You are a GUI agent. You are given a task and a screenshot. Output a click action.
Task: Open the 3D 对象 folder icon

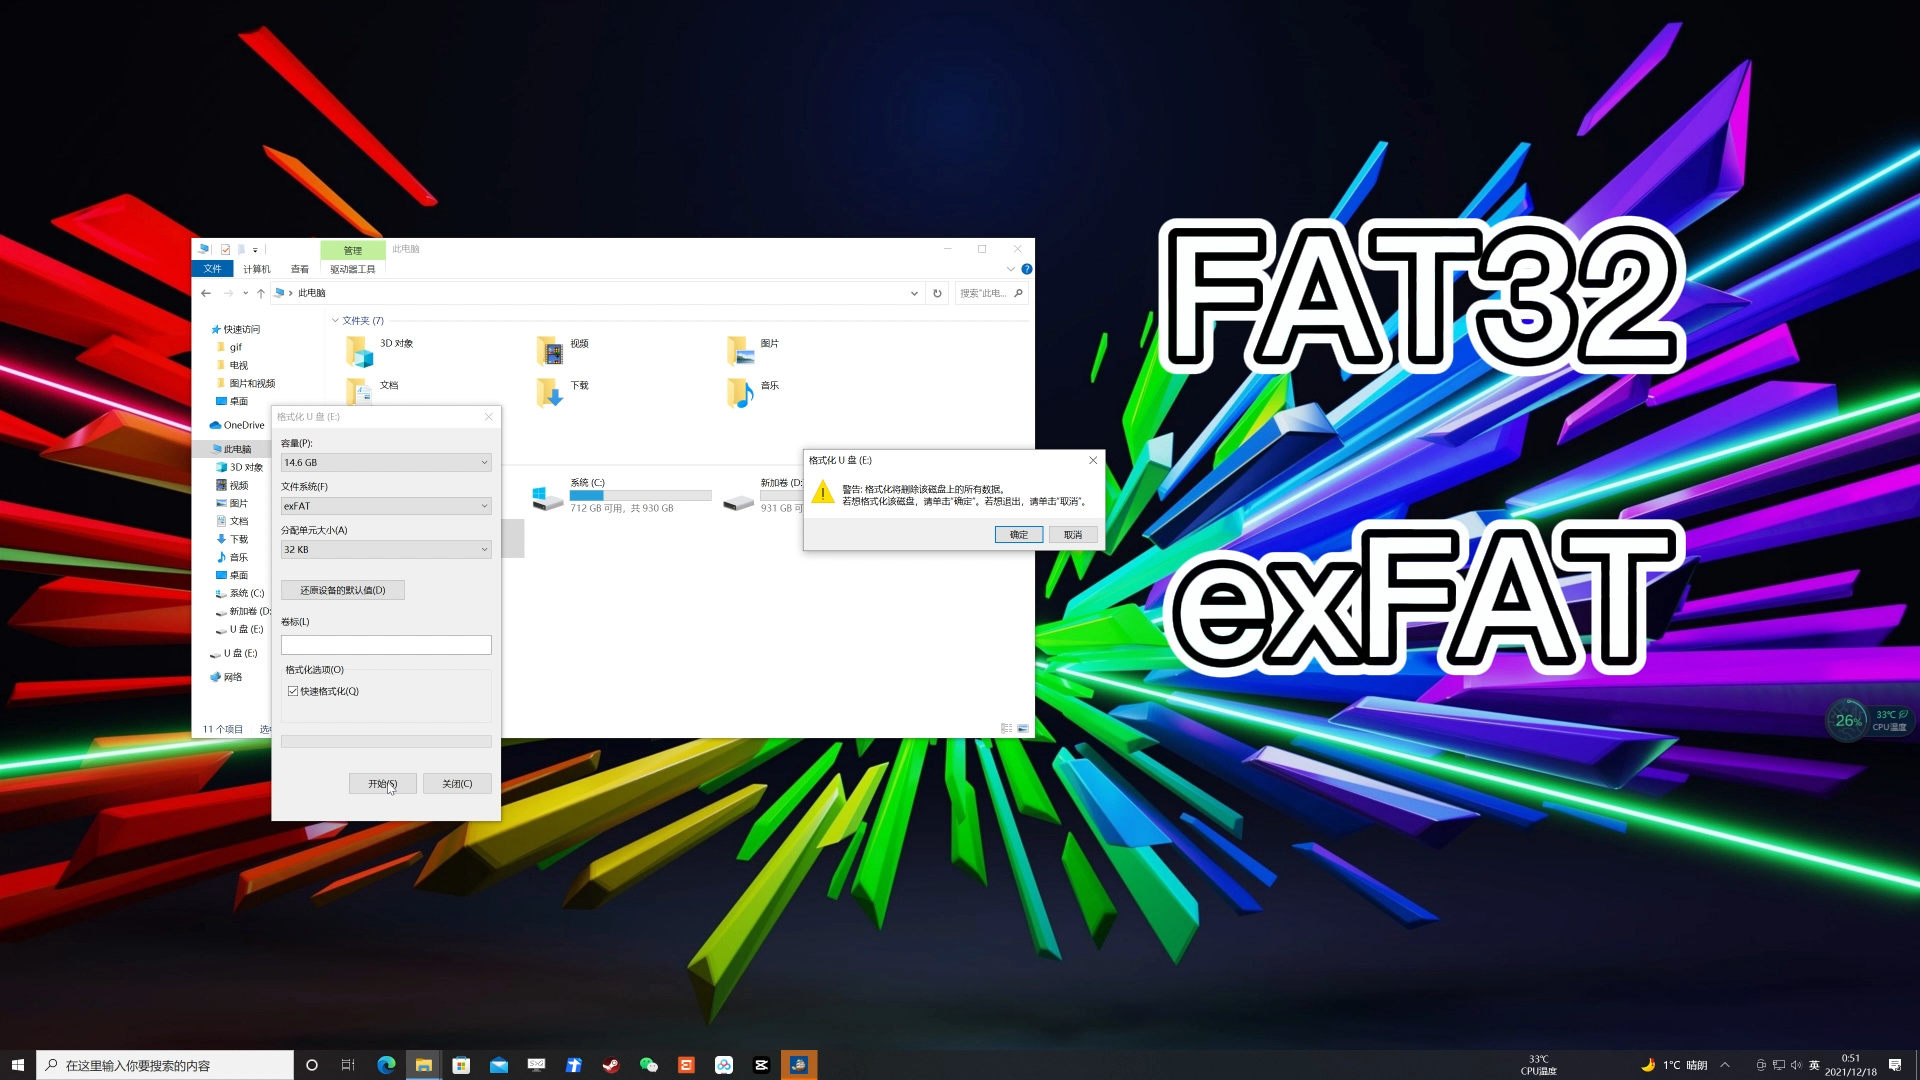[x=359, y=351]
